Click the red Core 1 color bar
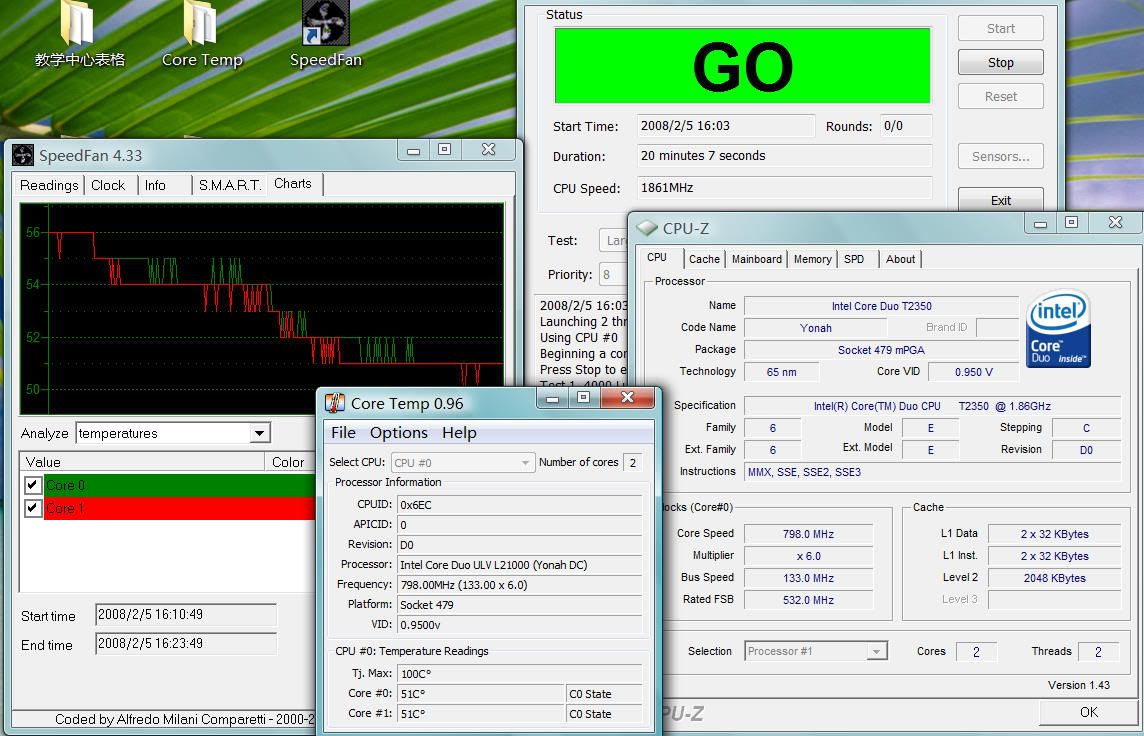 [179, 508]
